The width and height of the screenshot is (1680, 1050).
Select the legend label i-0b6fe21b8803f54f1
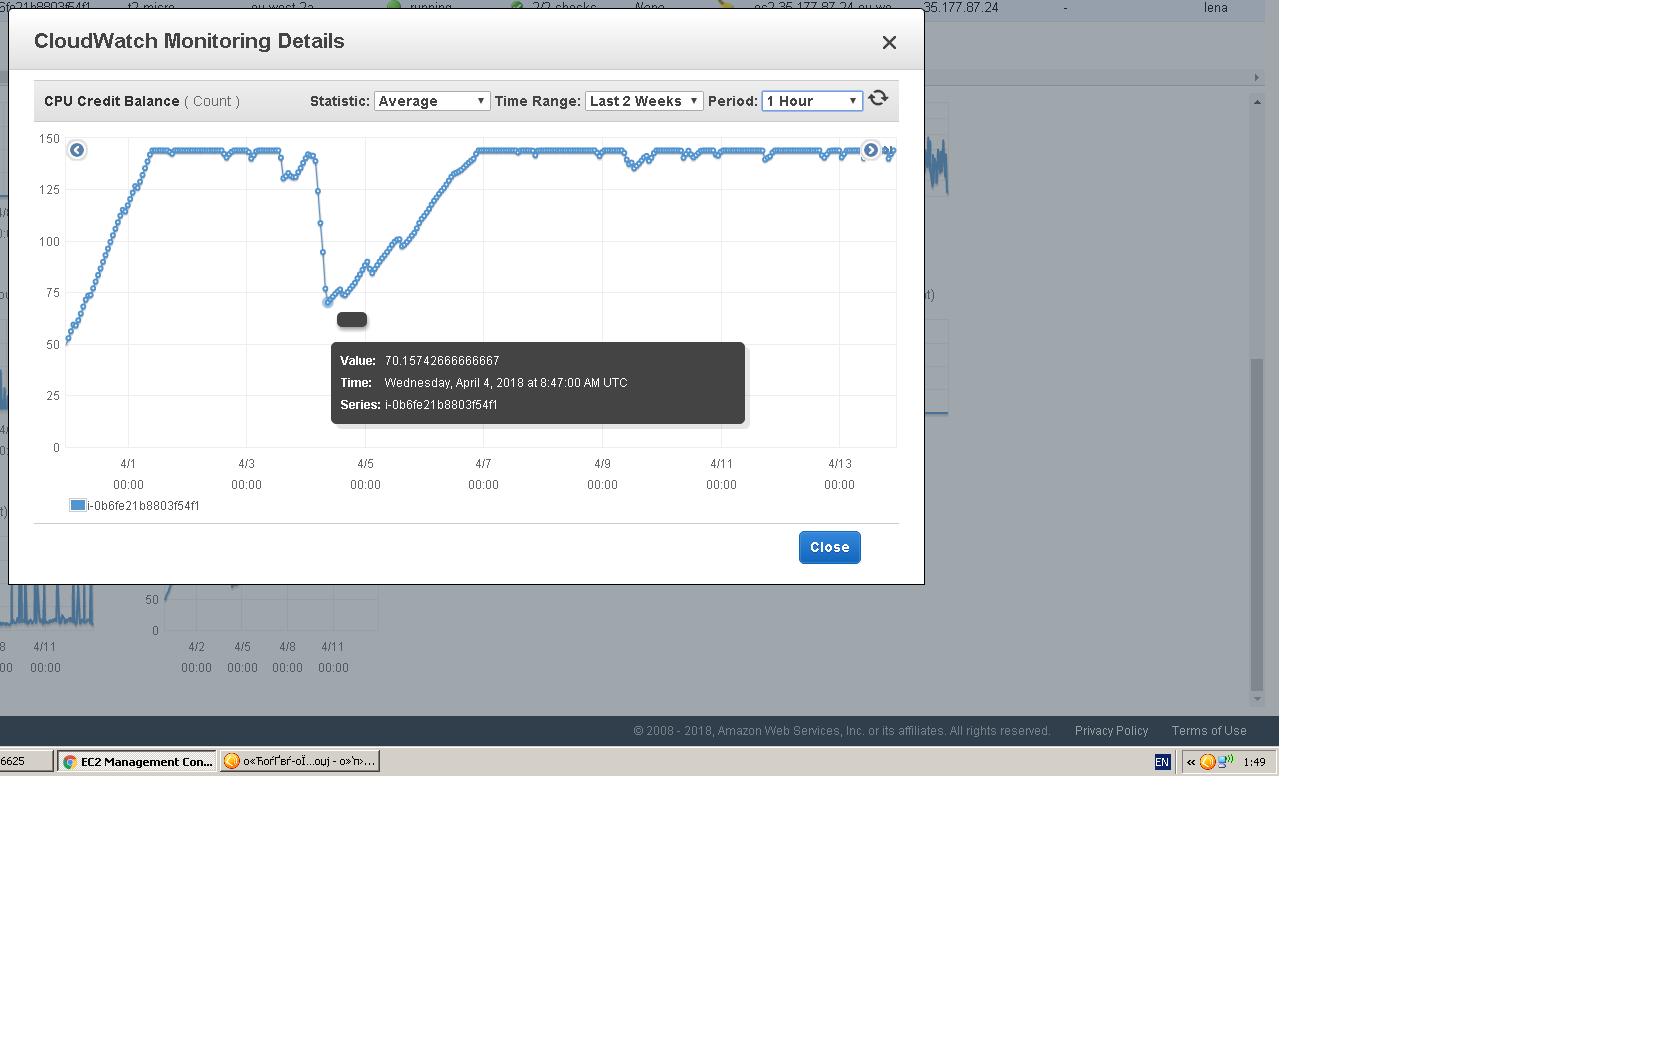click(x=143, y=506)
